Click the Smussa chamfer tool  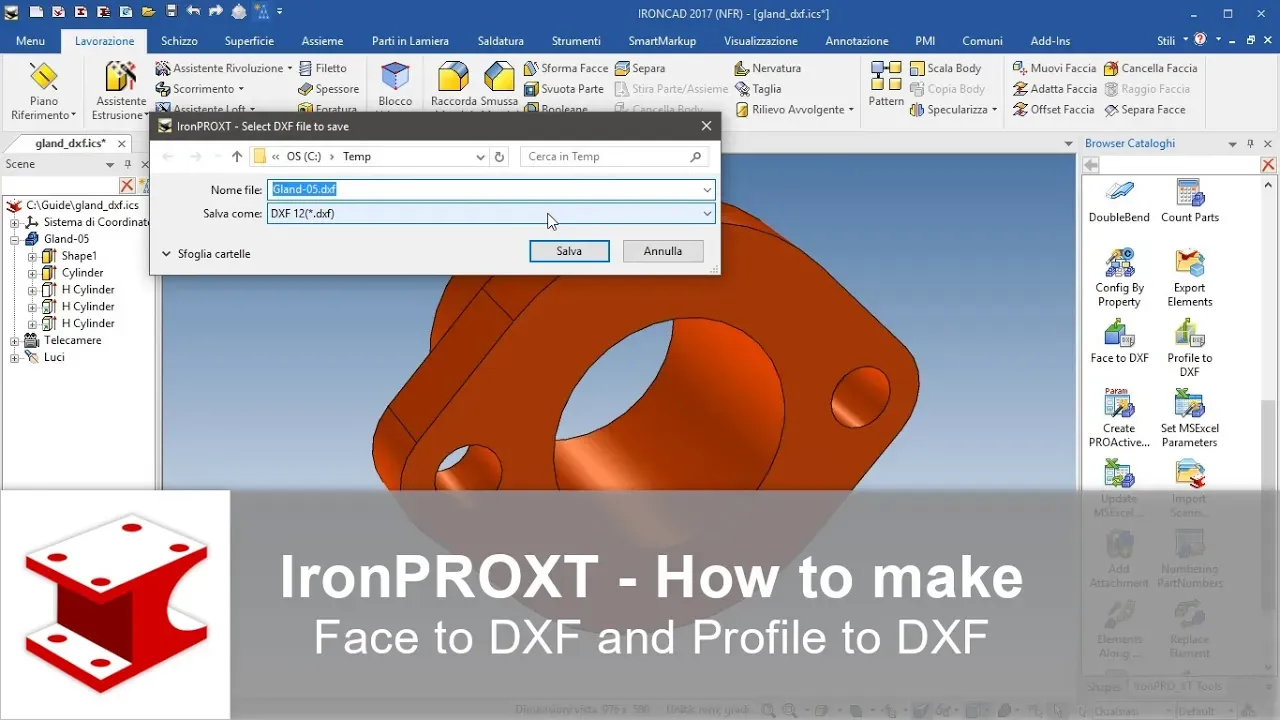click(x=498, y=86)
